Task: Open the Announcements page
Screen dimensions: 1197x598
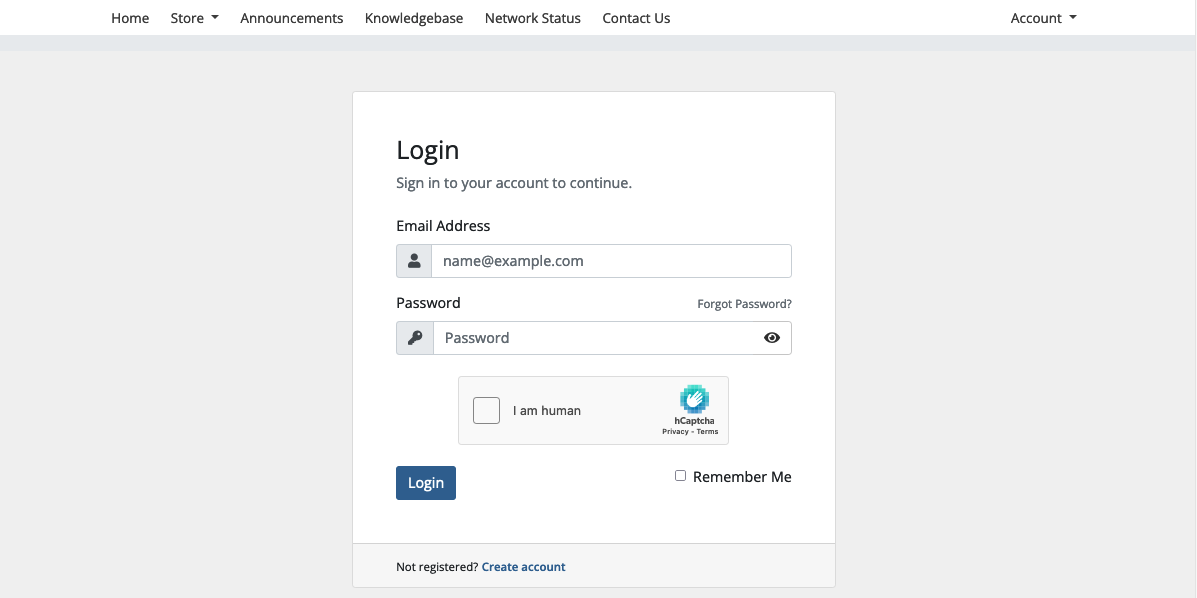Action: click(x=291, y=17)
